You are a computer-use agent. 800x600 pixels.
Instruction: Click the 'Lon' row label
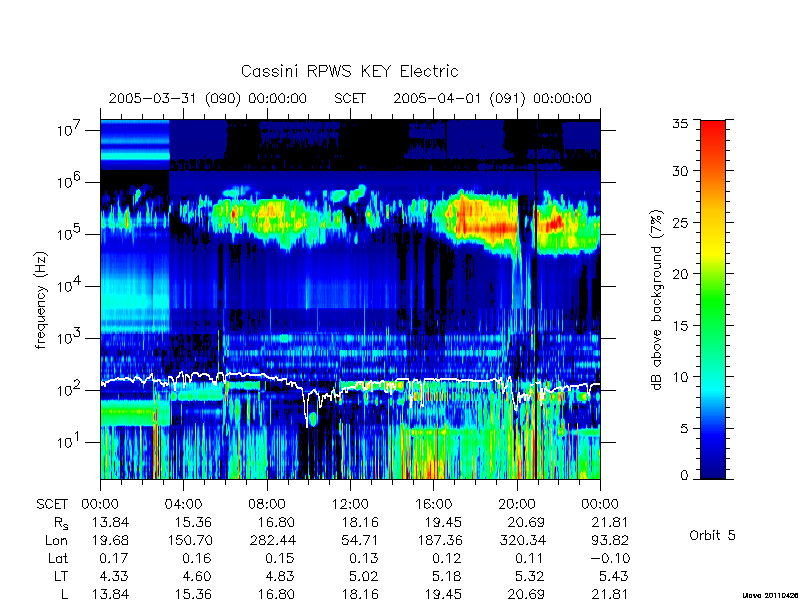[57, 540]
